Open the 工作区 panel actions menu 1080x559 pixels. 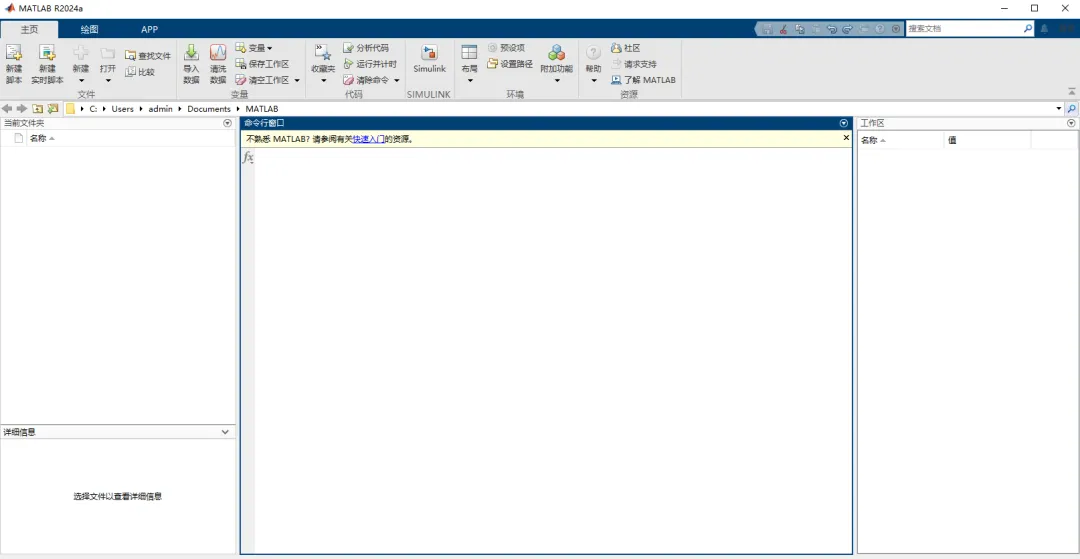click(x=1071, y=123)
